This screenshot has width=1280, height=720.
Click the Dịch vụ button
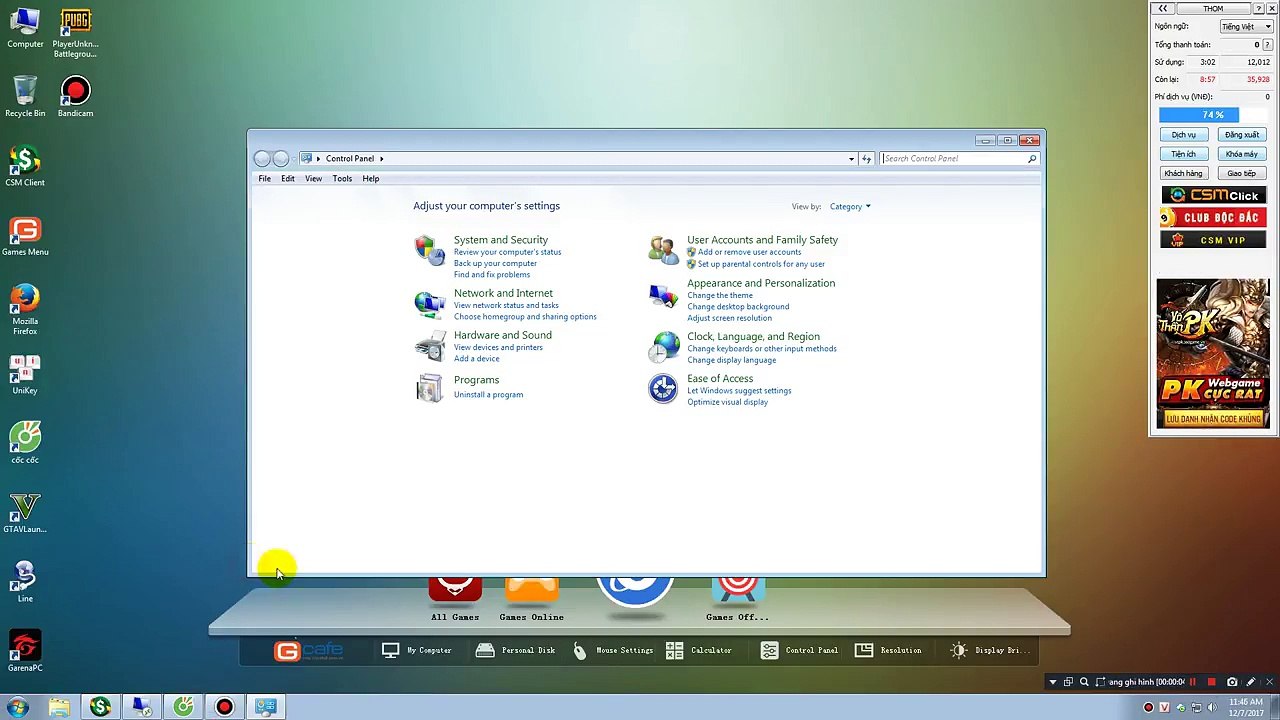[1183, 135]
